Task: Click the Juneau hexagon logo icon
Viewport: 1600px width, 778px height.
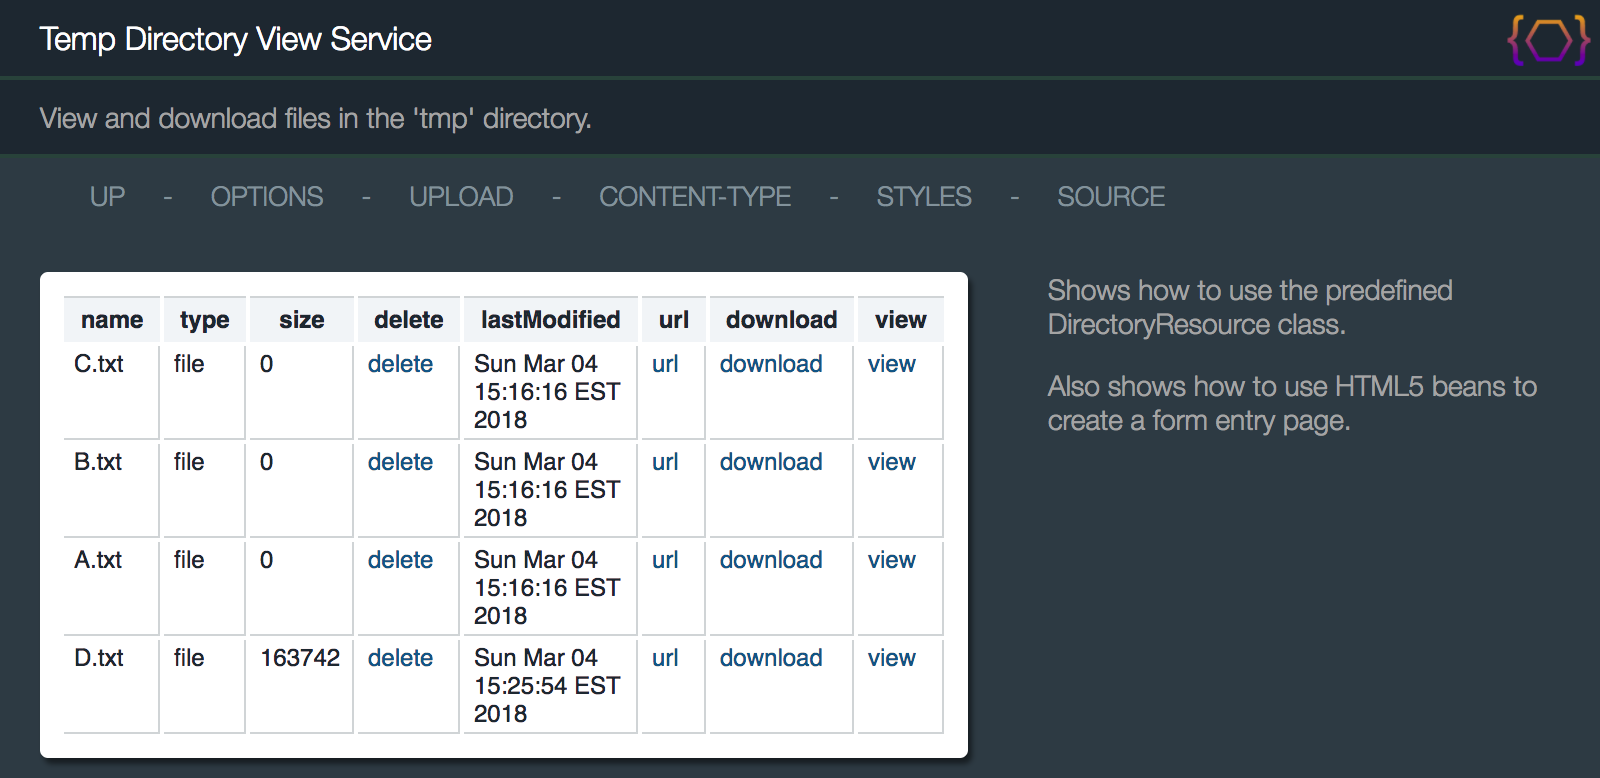Action: pos(1548,40)
